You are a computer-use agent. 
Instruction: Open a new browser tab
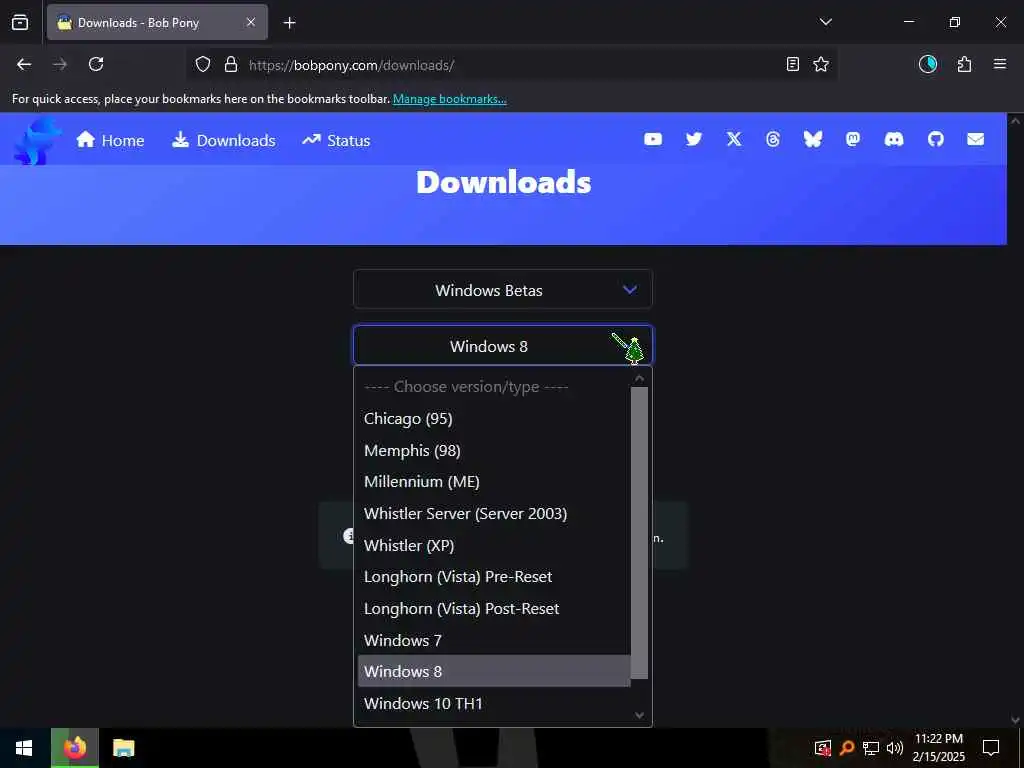[x=289, y=23]
